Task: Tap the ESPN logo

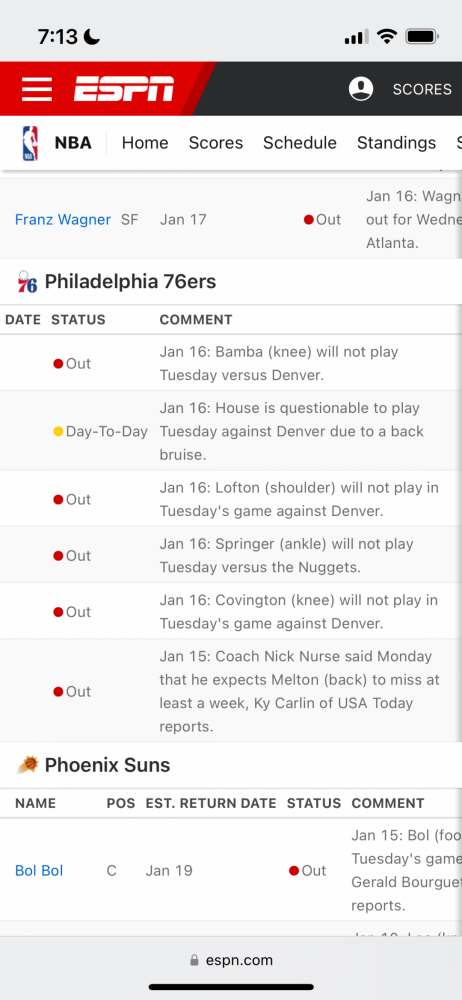Action: pos(123,89)
